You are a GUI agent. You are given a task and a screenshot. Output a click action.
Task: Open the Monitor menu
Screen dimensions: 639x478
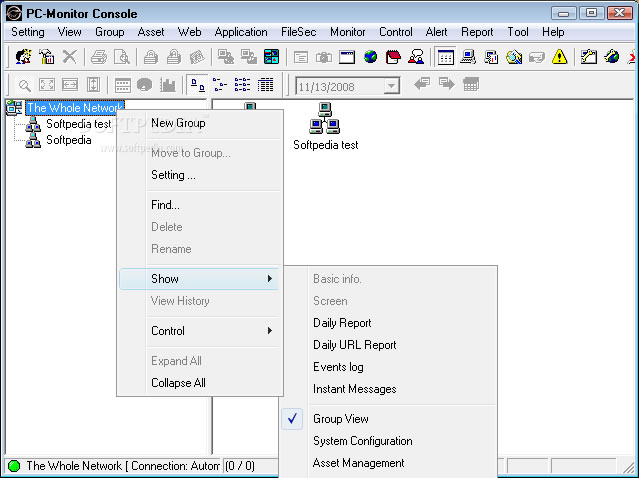click(x=348, y=32)
